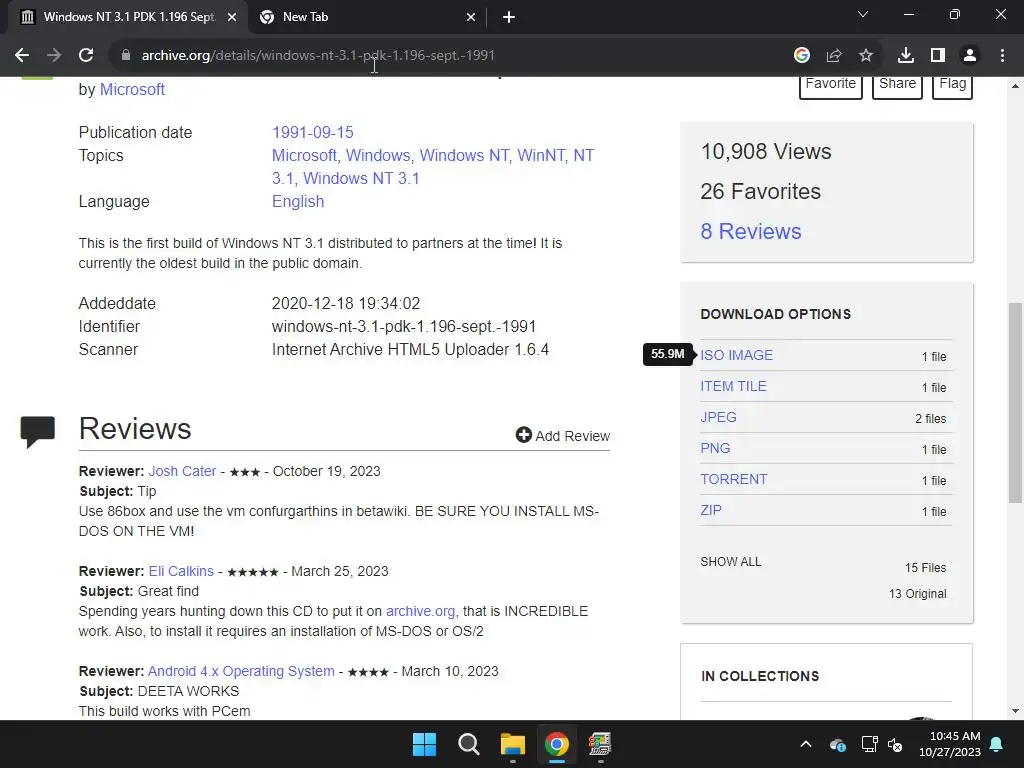Open the ZIP download option

[x=711, y=511]
